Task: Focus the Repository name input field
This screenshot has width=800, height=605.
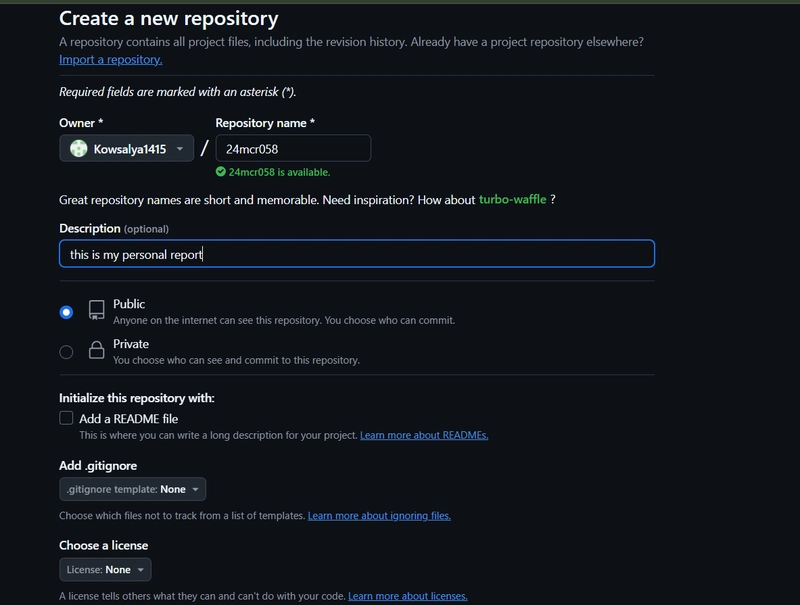Action: [293, 148]
